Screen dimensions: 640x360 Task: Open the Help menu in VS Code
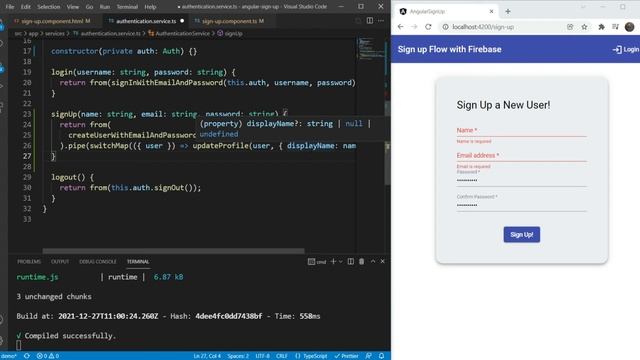pyautogui.click(x=150, y=7)
